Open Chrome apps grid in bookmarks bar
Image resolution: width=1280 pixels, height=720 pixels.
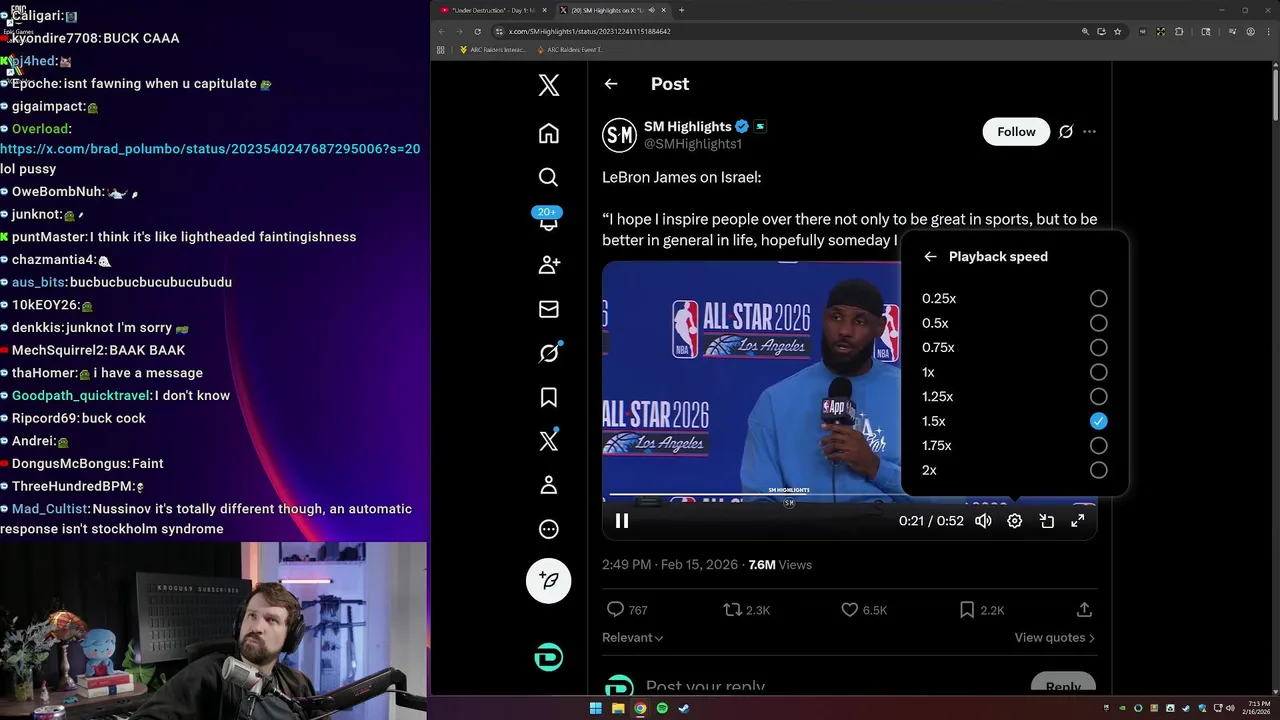[440, 49]
